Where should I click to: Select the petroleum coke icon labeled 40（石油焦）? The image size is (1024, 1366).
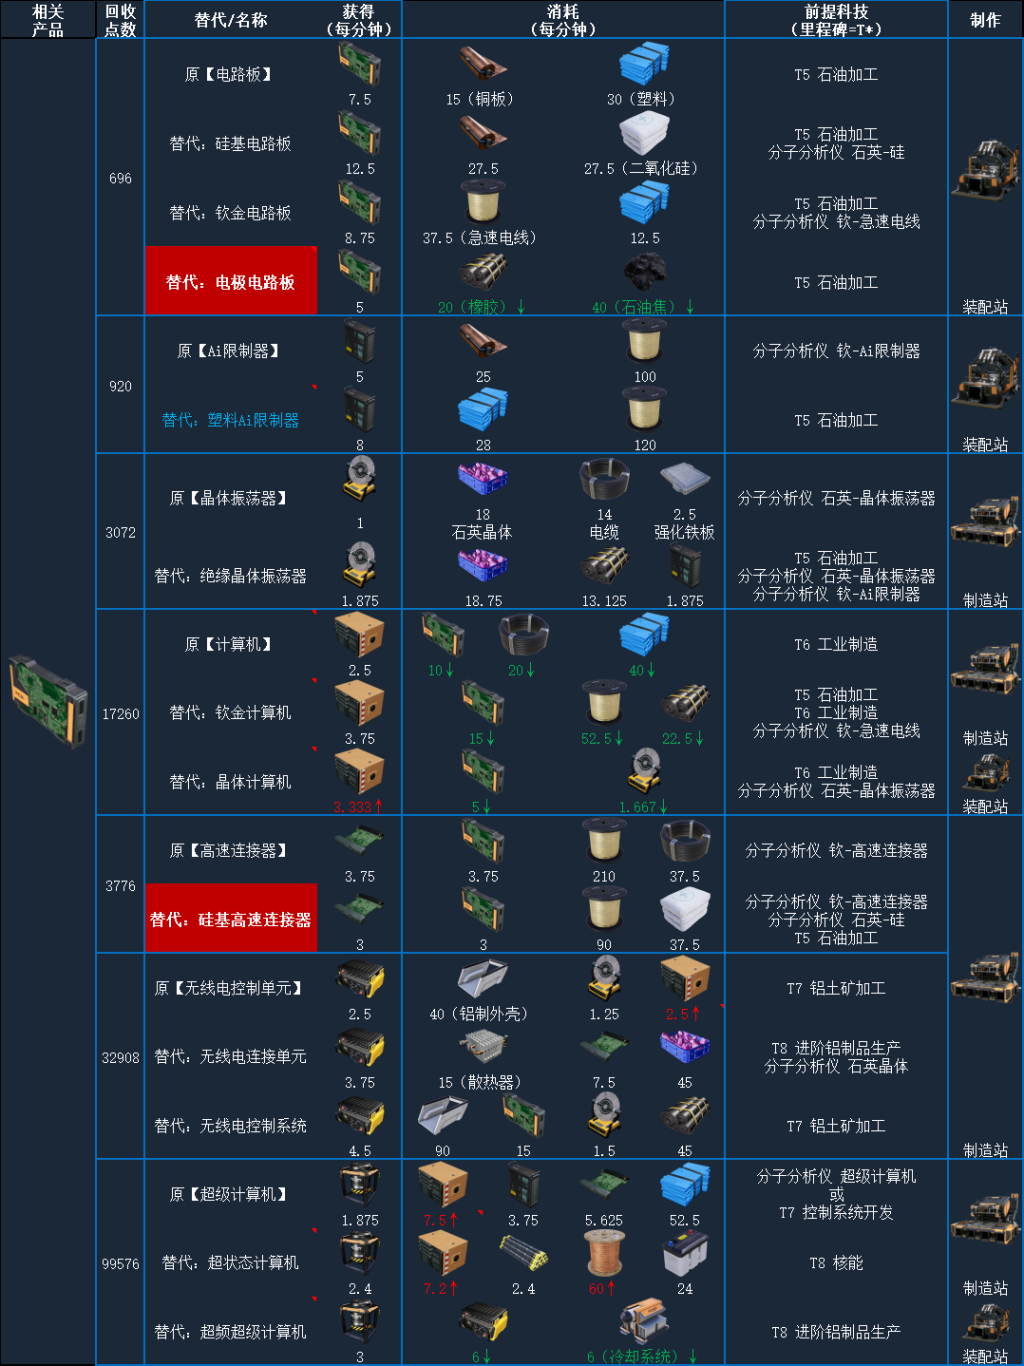coord(644,272)
